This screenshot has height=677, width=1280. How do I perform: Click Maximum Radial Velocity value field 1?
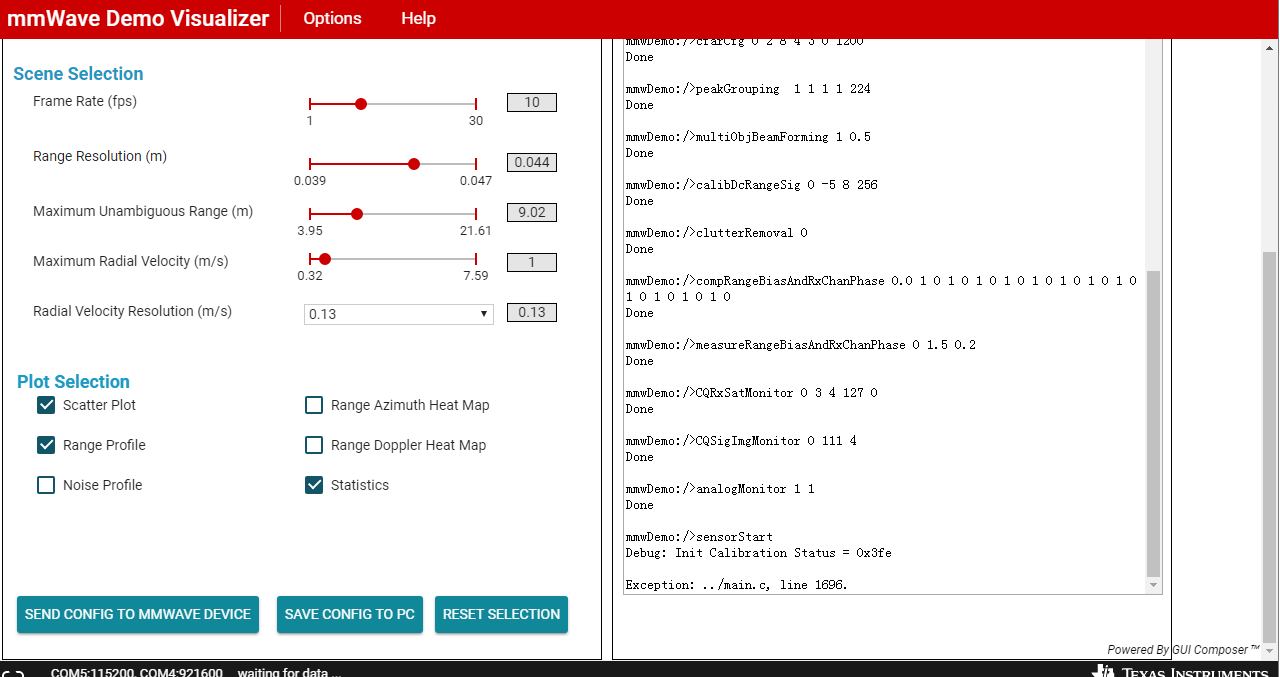(532, 262)
